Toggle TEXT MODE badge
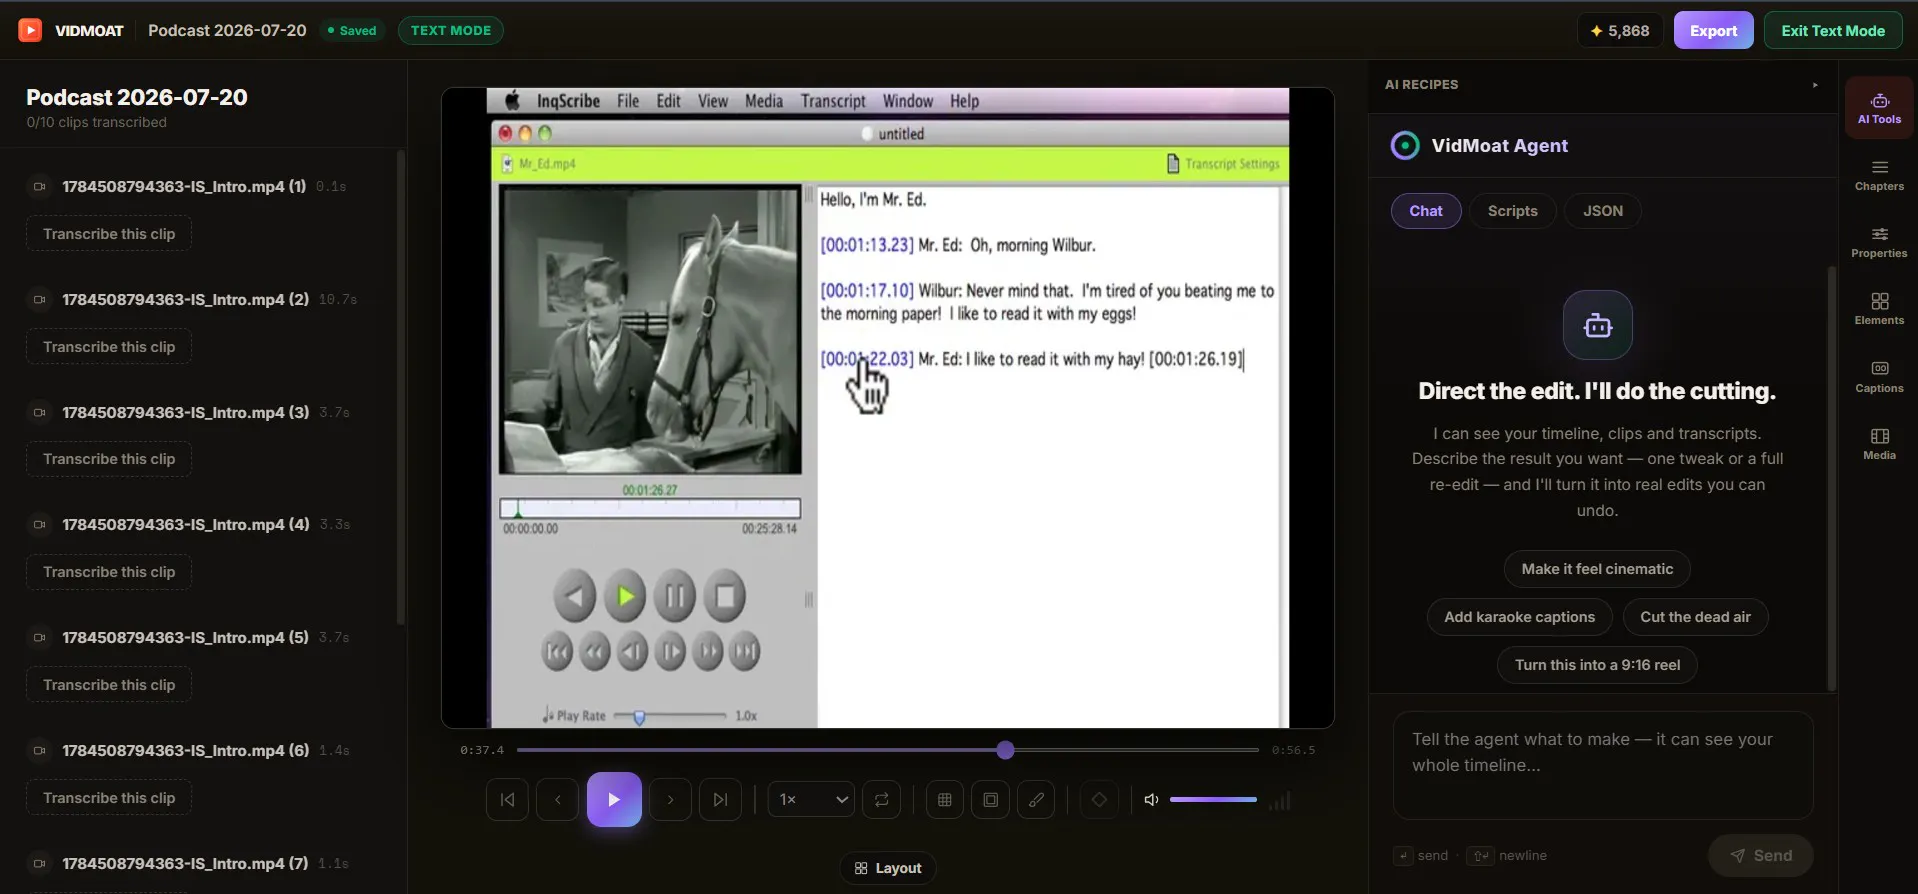Screen dimensions: 1918x894 (x=451, y=30)
